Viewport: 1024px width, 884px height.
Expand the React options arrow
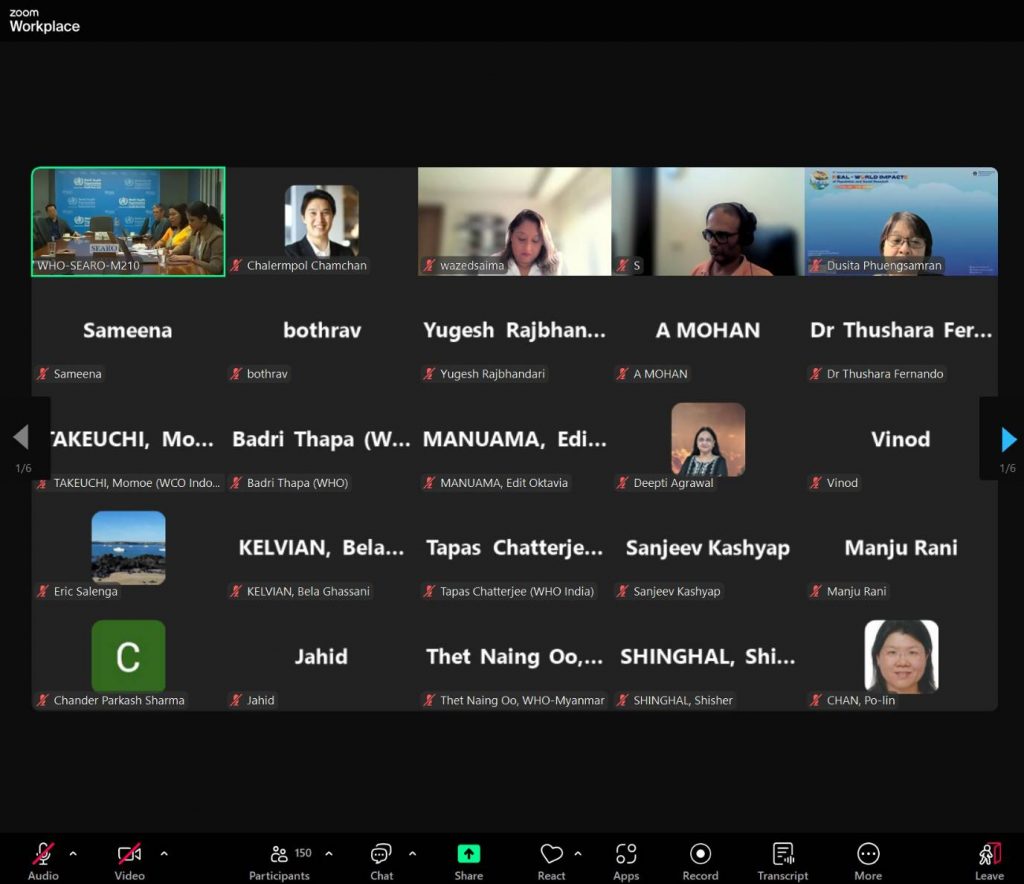point(577,854)
